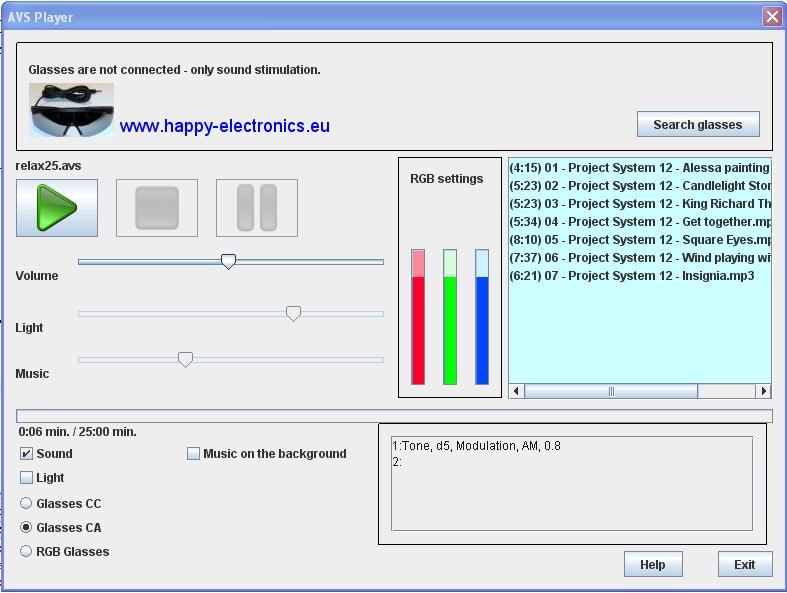Click the glasses product image
Image resolution: width=787 pixels, height=593 pixels.
click(71, 109)
